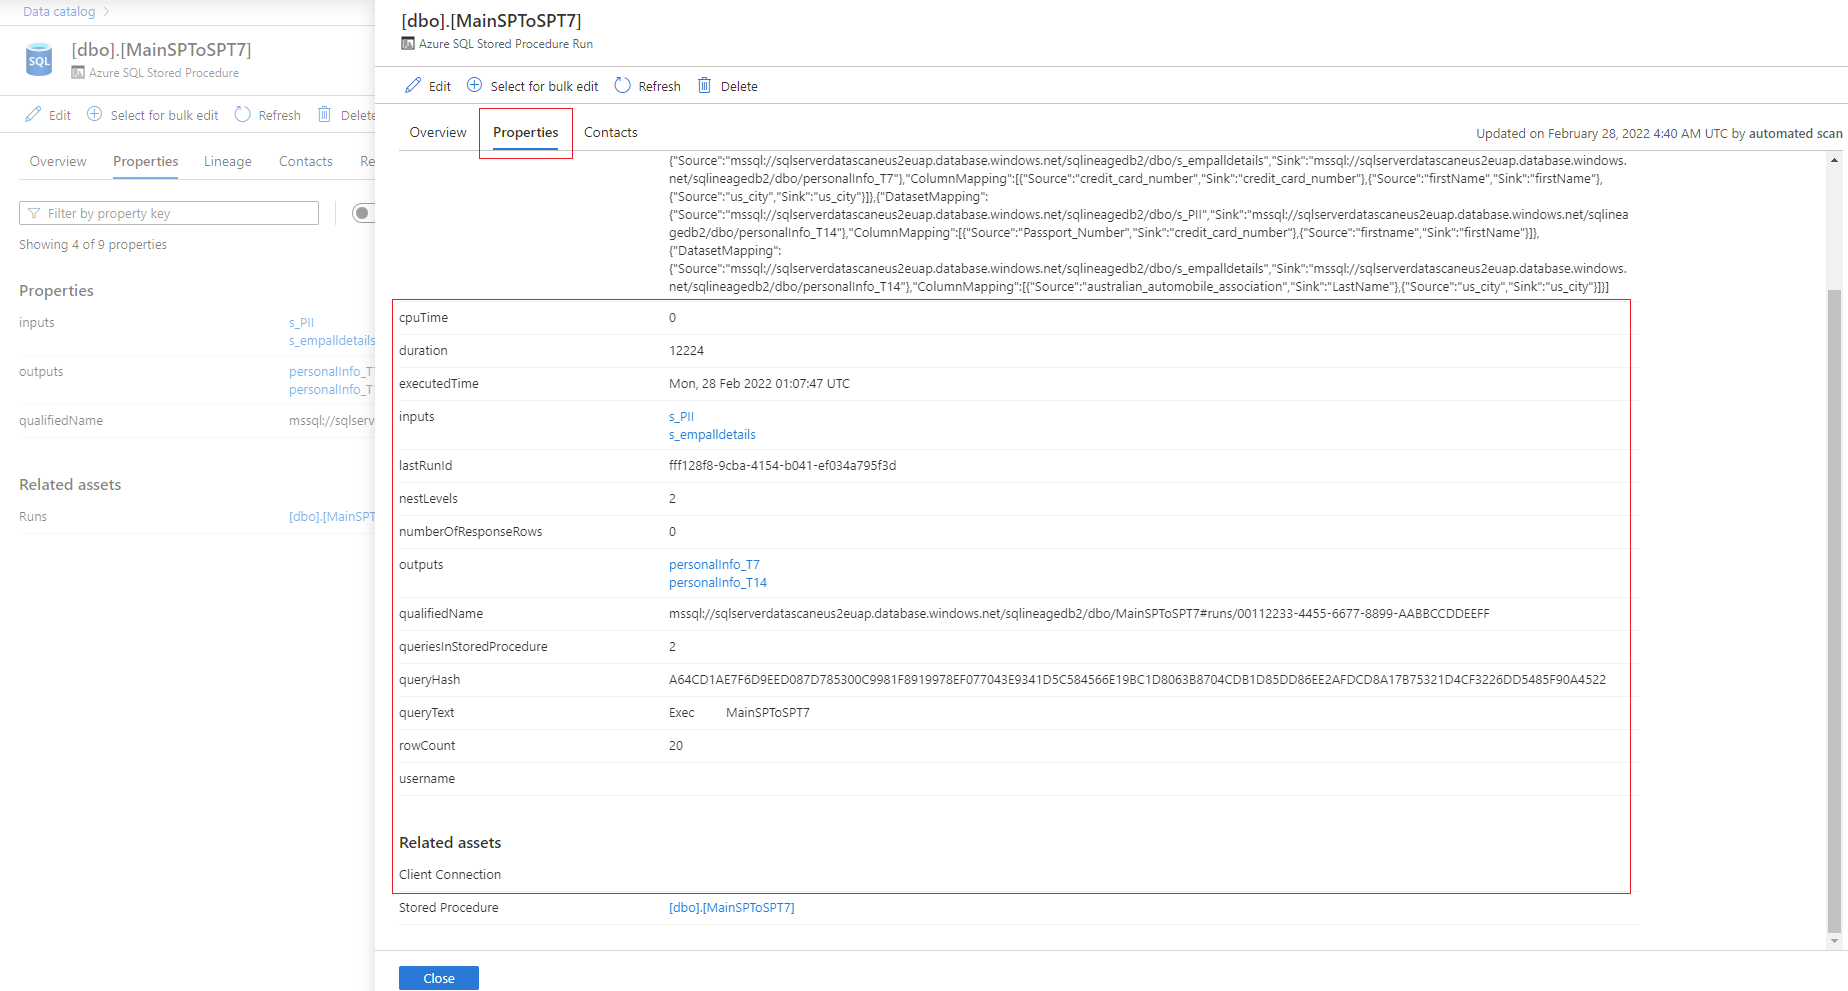Screen dimensions: 1848x991
Task: Select the Edit pencil icon in the run dialog
Action: coord(411,85)
